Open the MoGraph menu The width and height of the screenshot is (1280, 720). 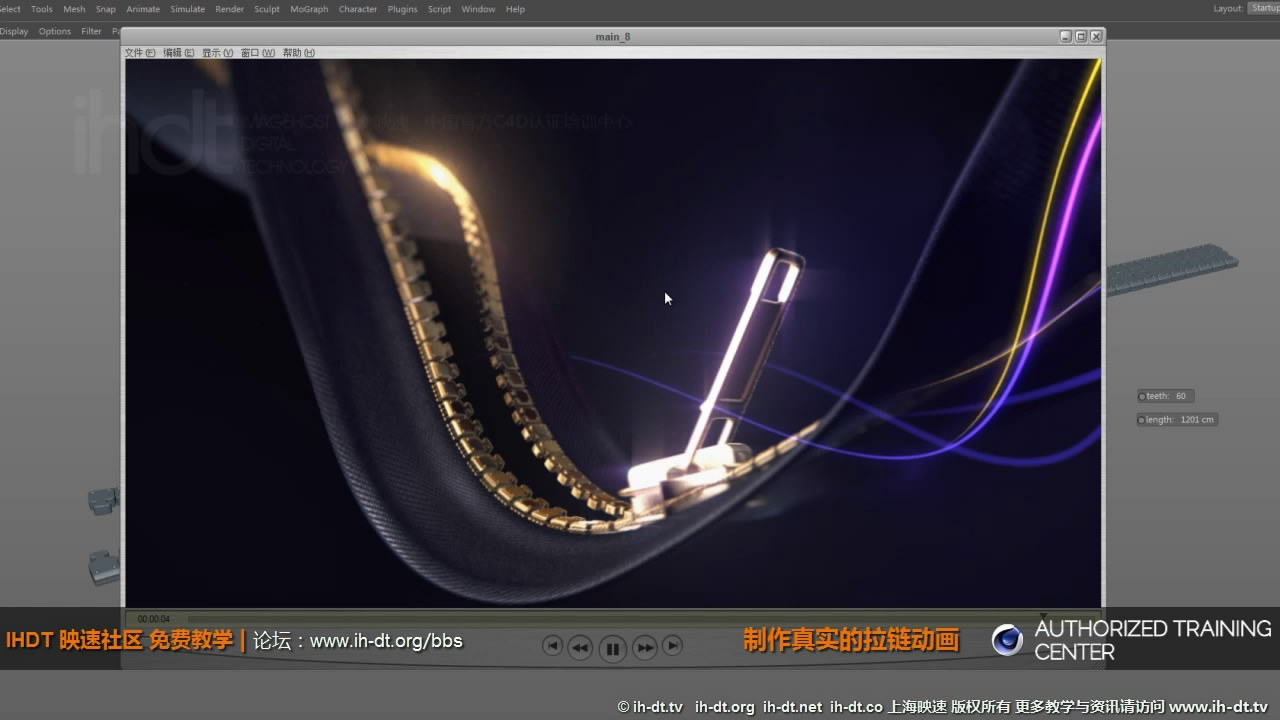tap(308, 9)
